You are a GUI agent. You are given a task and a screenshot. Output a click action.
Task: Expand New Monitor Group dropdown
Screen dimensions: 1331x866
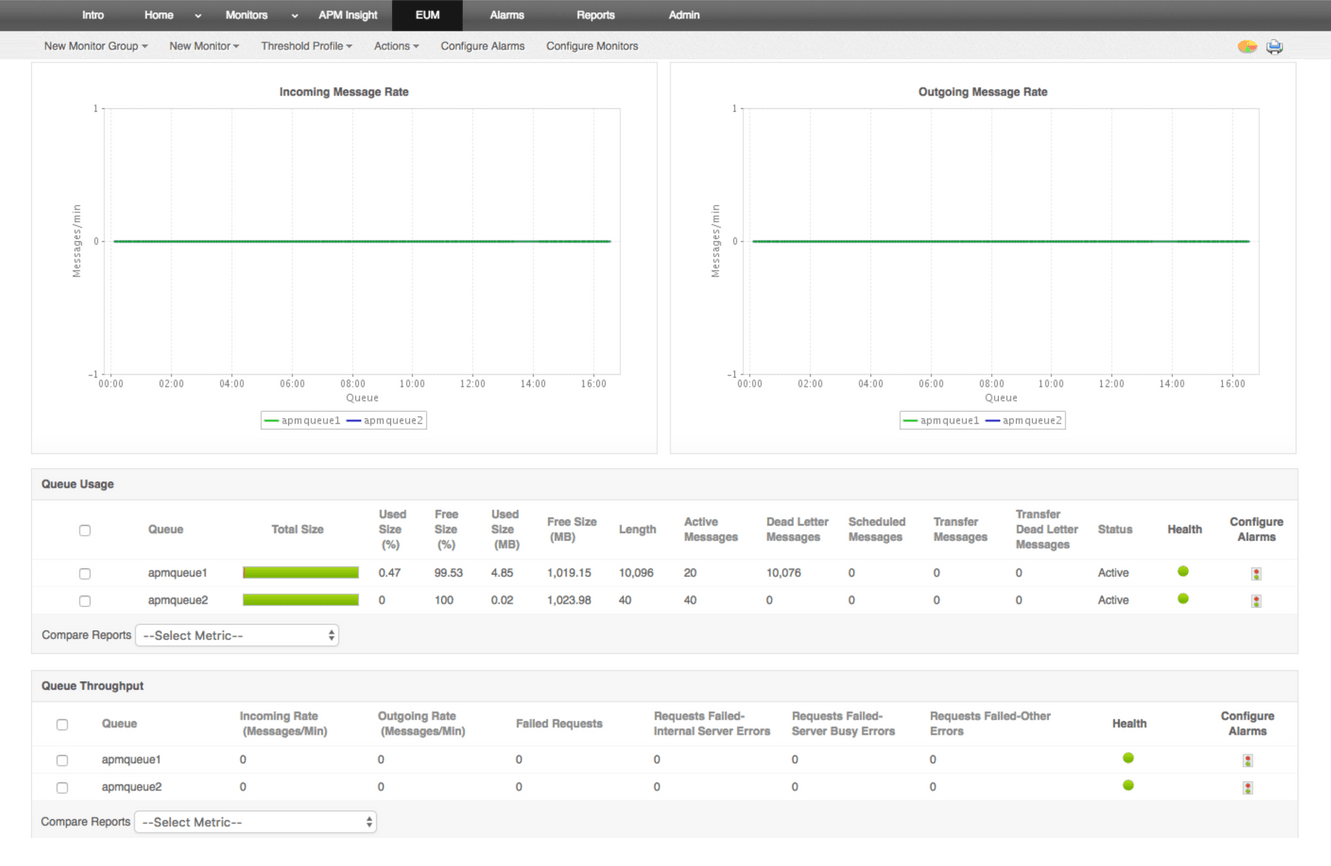coord(96,46)
